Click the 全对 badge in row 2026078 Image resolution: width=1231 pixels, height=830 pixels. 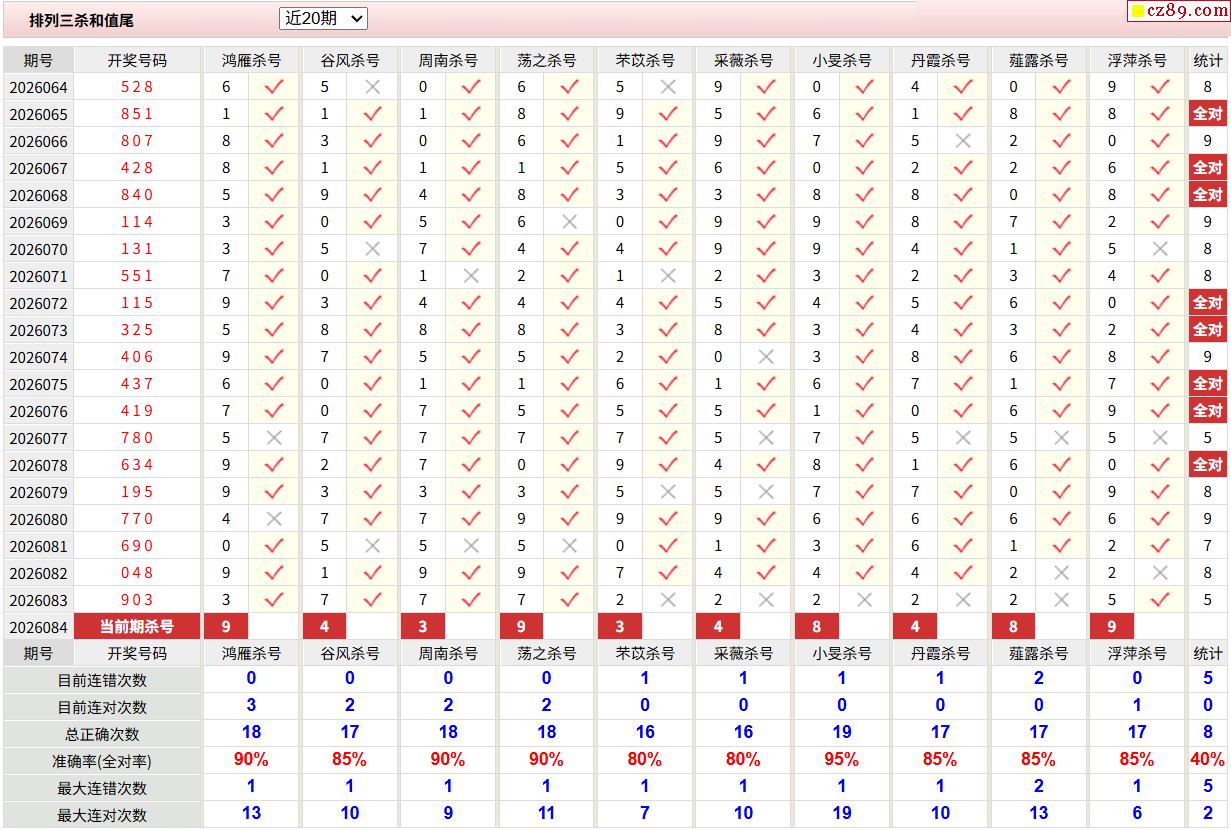(1207, 465)
